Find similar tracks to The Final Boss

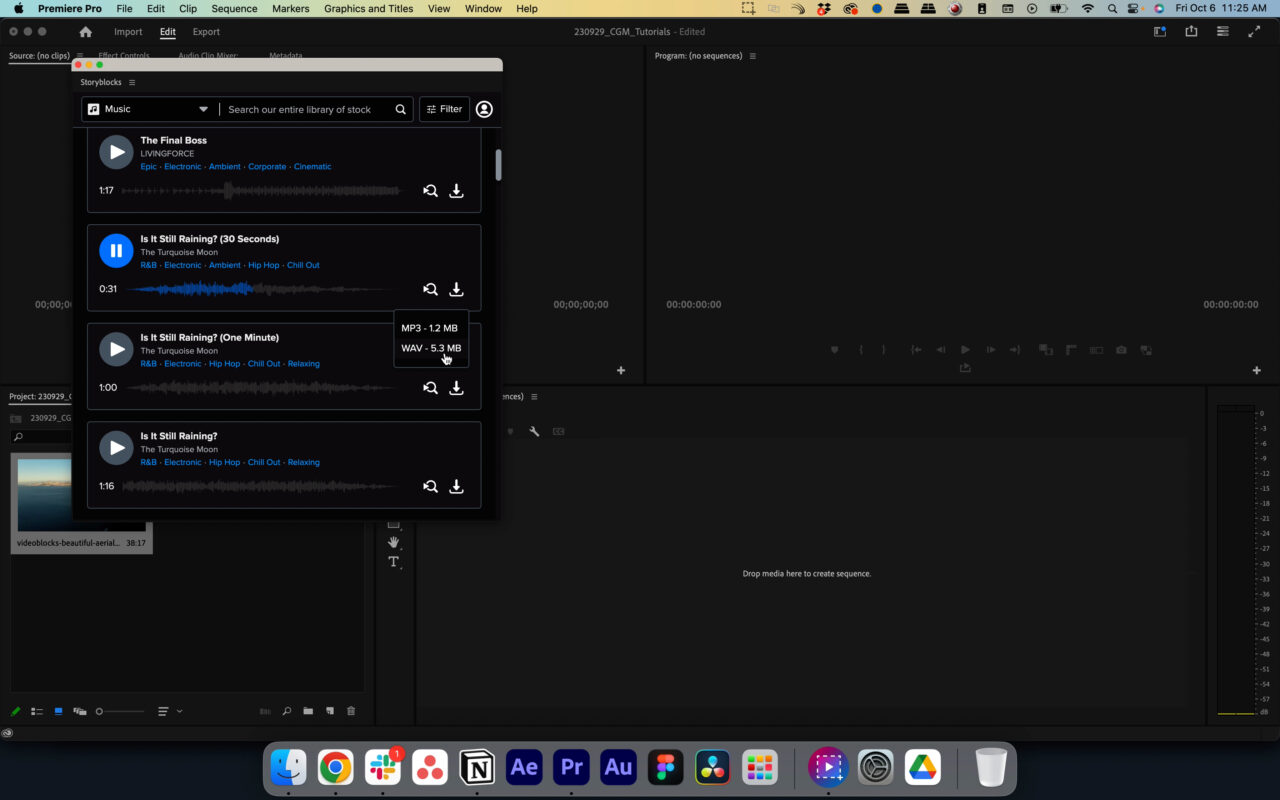(x=430, y=191)
